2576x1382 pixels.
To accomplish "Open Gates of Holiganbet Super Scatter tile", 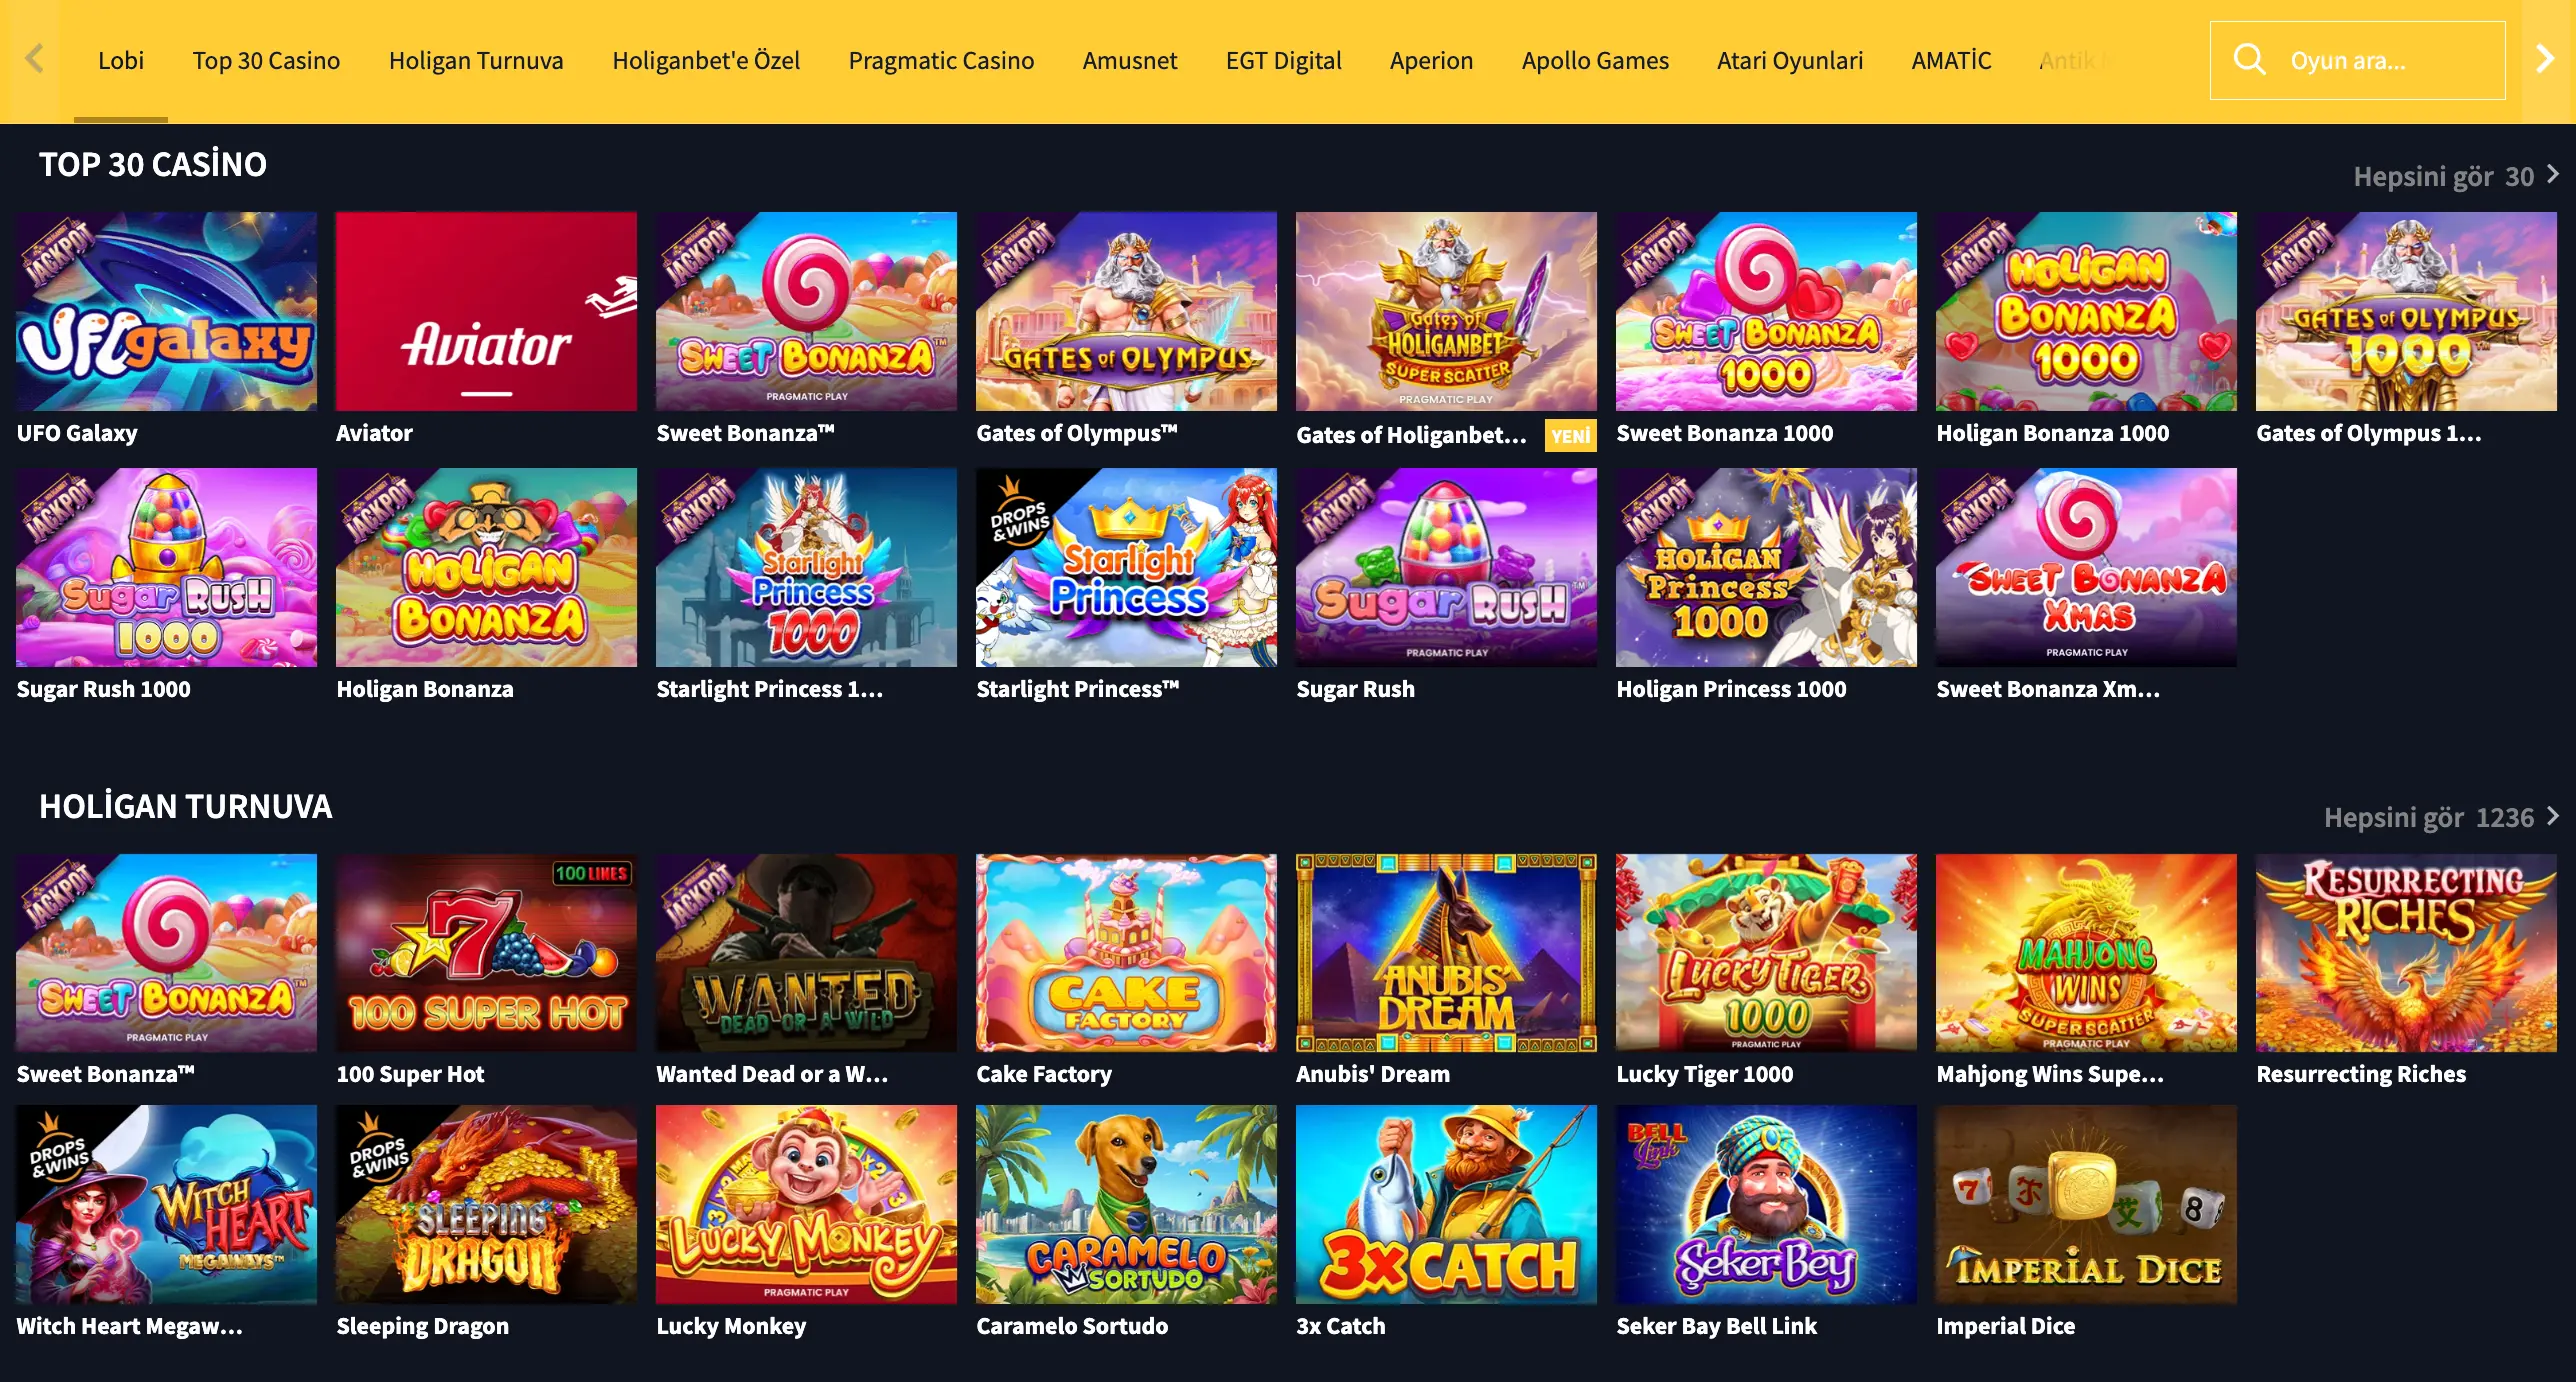I will (x=1446, y=311).
